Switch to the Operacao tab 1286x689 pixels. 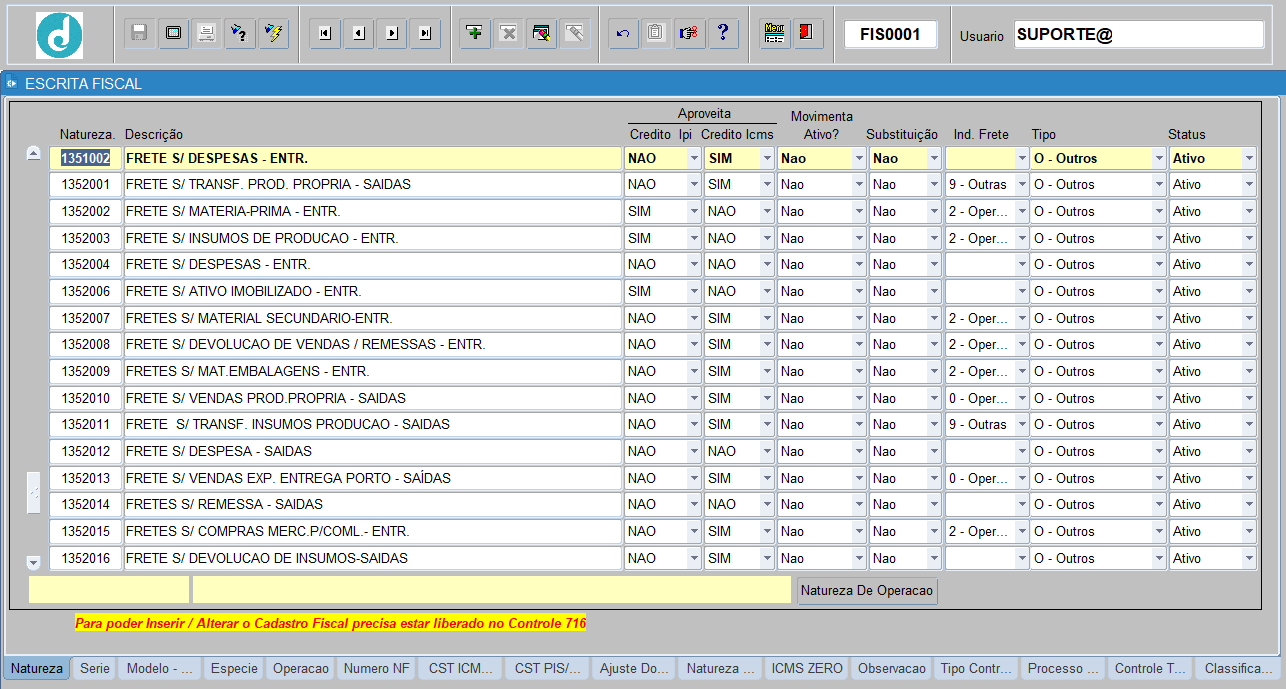[x=300, y=669]
